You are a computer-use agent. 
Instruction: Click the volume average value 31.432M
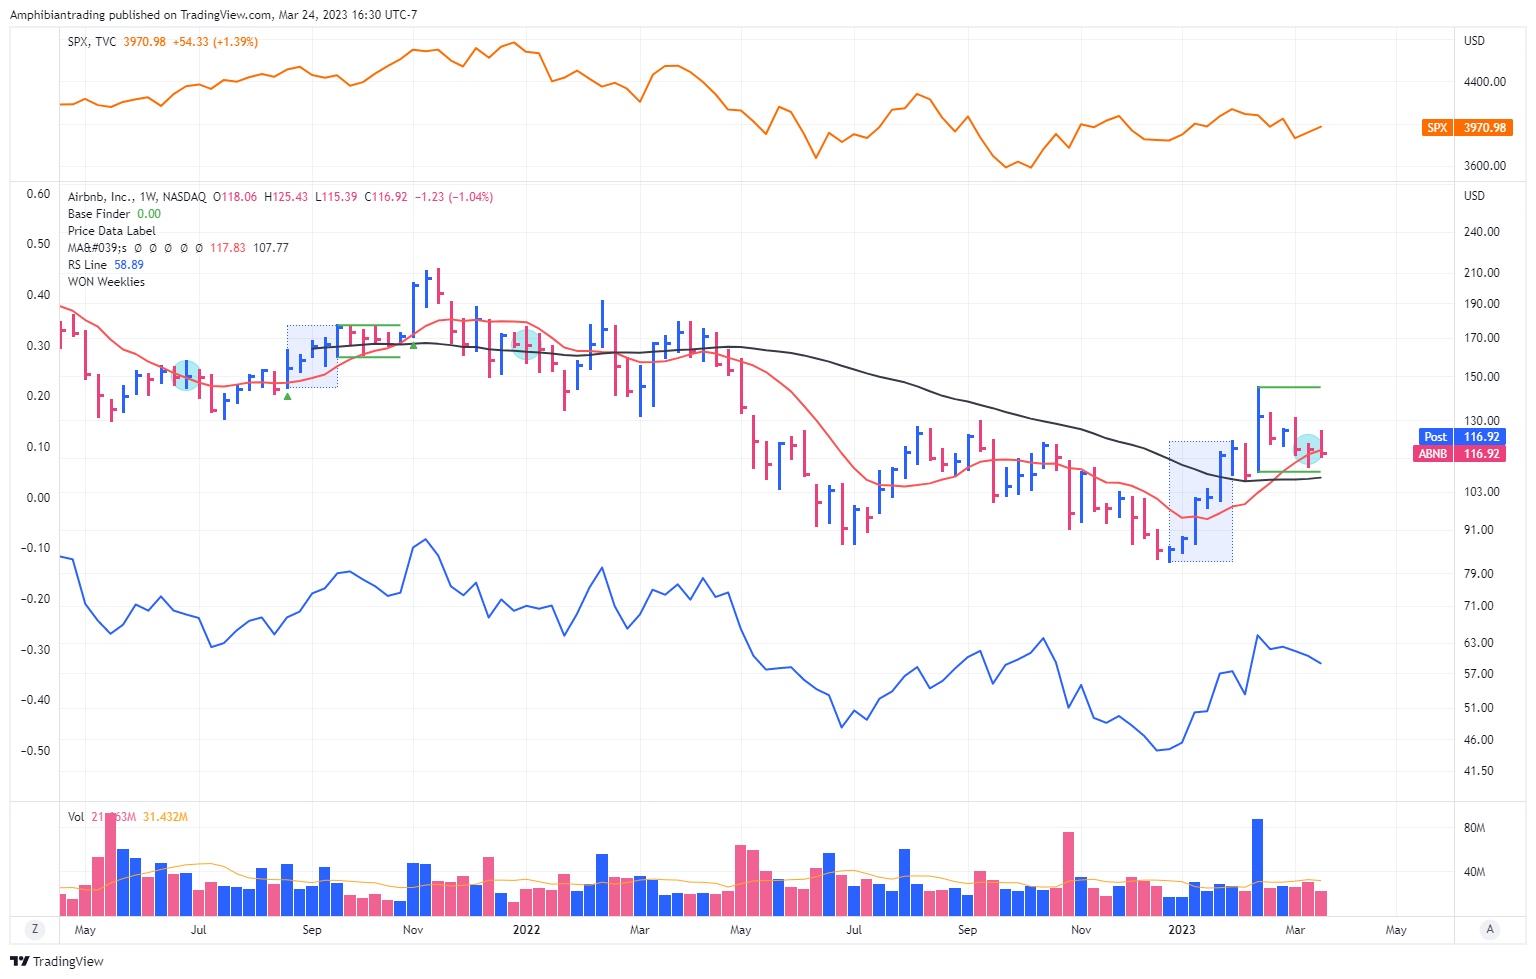[165, 817]
